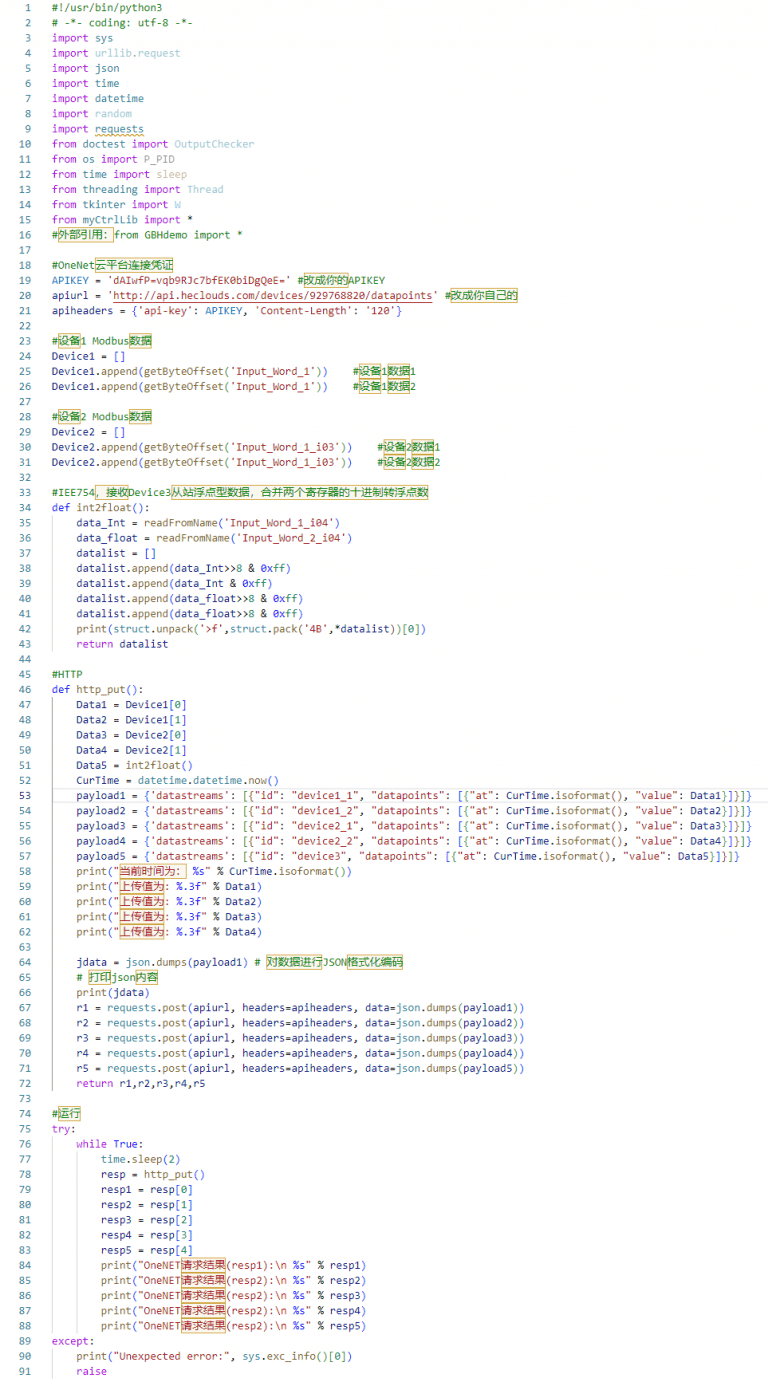Viewport: 768px width, 1382px height.
Task: Click the 'while True:' loop header
Action: pyautogui.click(x=110, y=1144)
